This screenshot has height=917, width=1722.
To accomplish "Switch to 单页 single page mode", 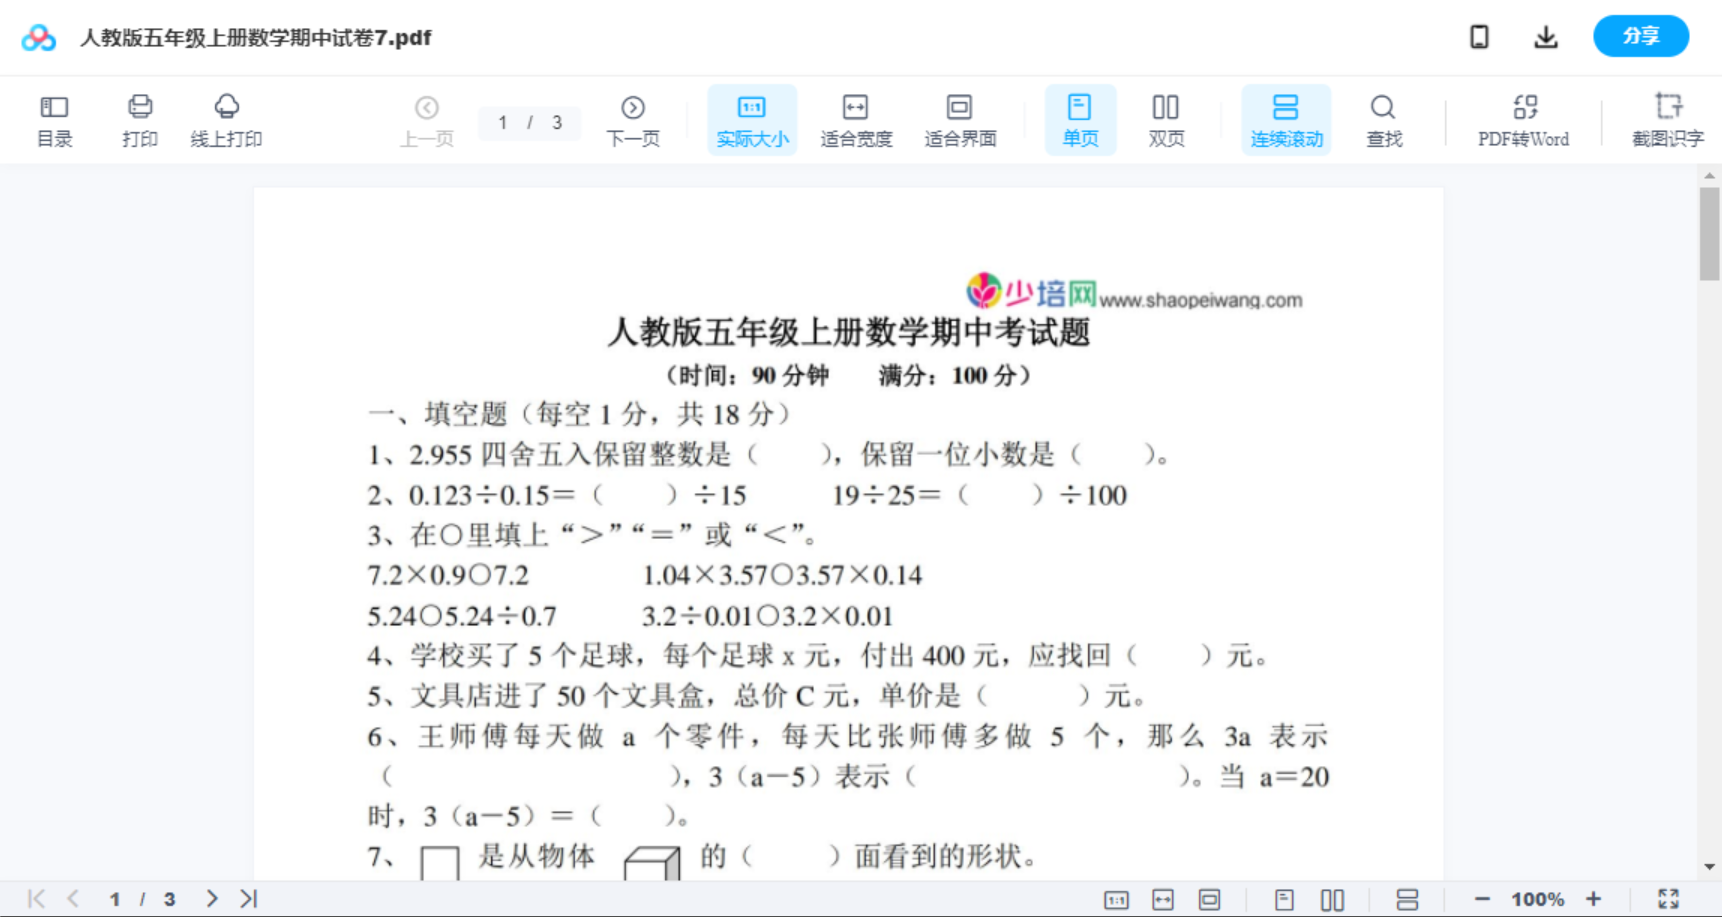I will (1080, 119).
